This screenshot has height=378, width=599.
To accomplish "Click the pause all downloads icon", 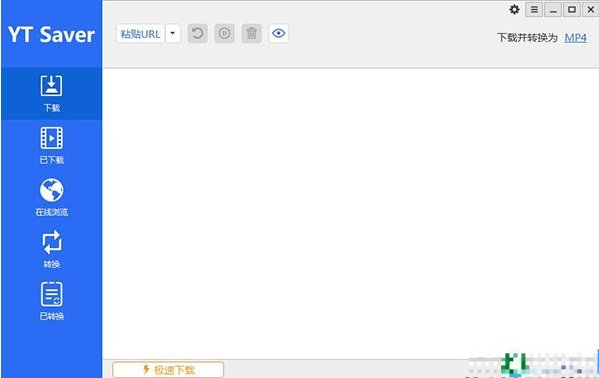I will [225, 34].
